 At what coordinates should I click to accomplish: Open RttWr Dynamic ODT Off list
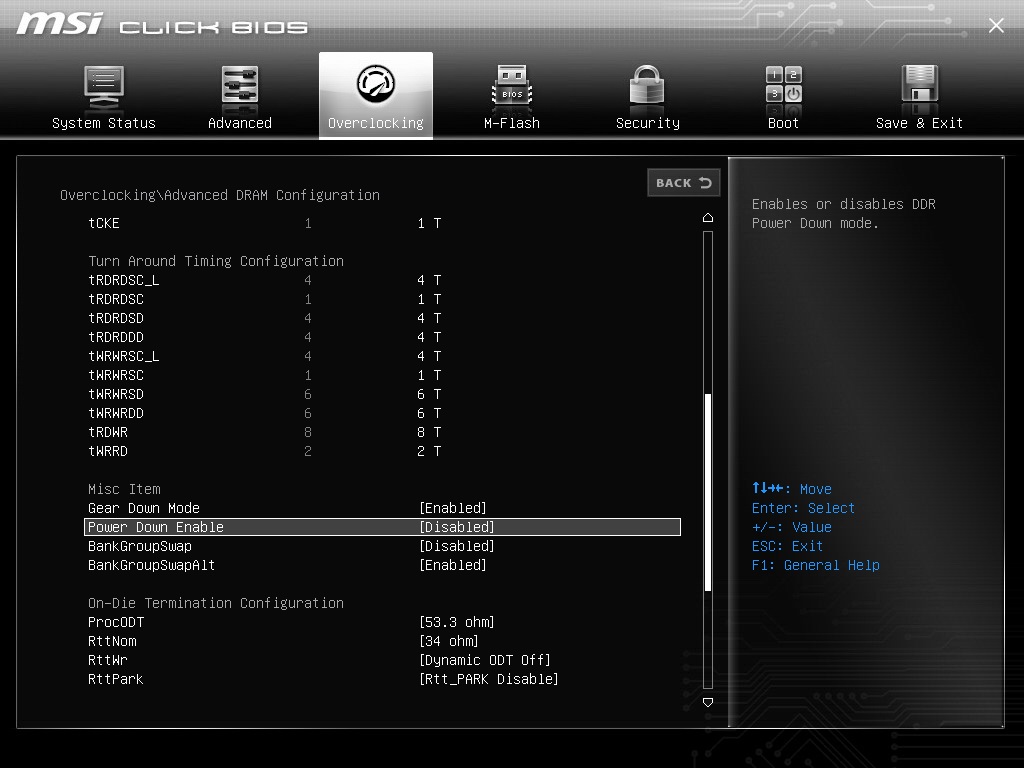[x=485, y=660]
